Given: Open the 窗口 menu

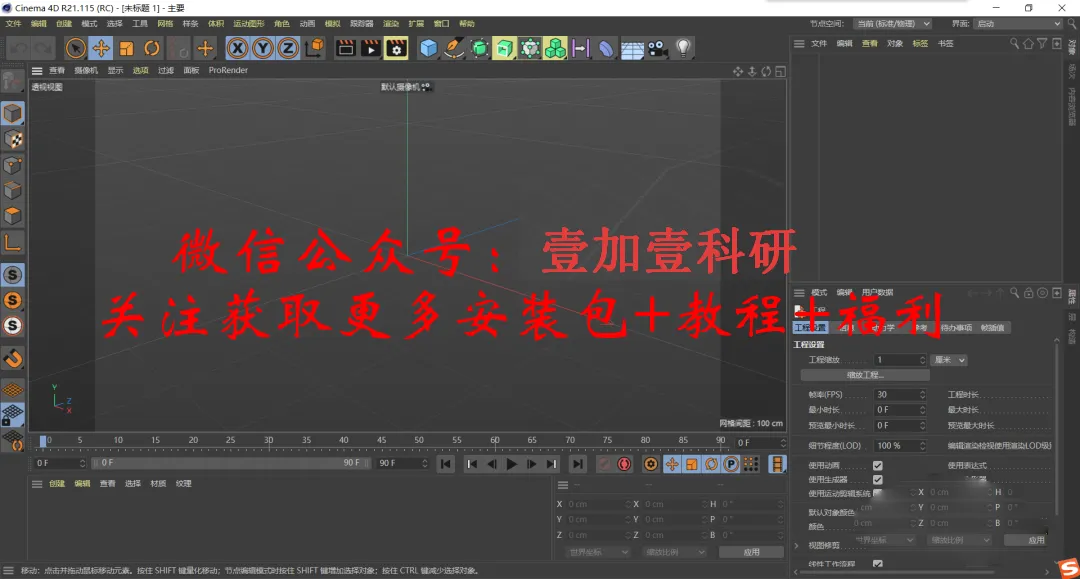Looking at the screenshot, I should (x=442, y=23).
